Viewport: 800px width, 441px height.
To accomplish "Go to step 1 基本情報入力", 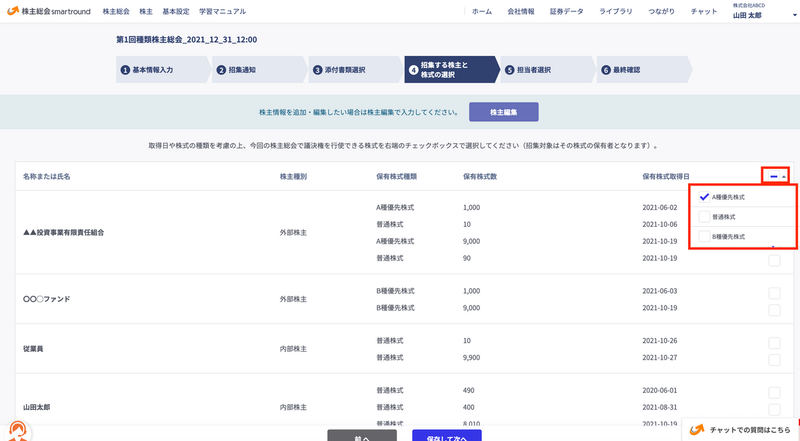I will [162, 69].
